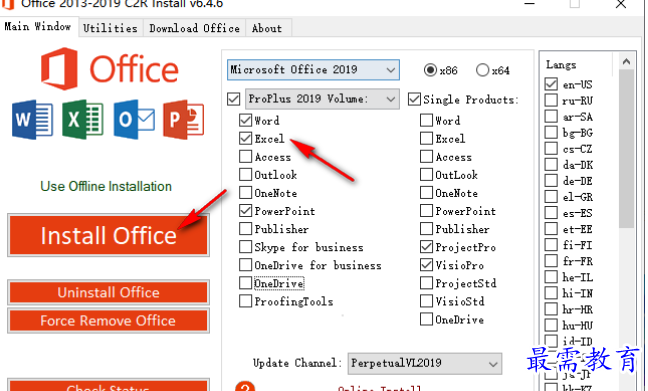Screen dimensions: 648x391
Task: Click the Update Channel label text
Action: pos(297,363)
